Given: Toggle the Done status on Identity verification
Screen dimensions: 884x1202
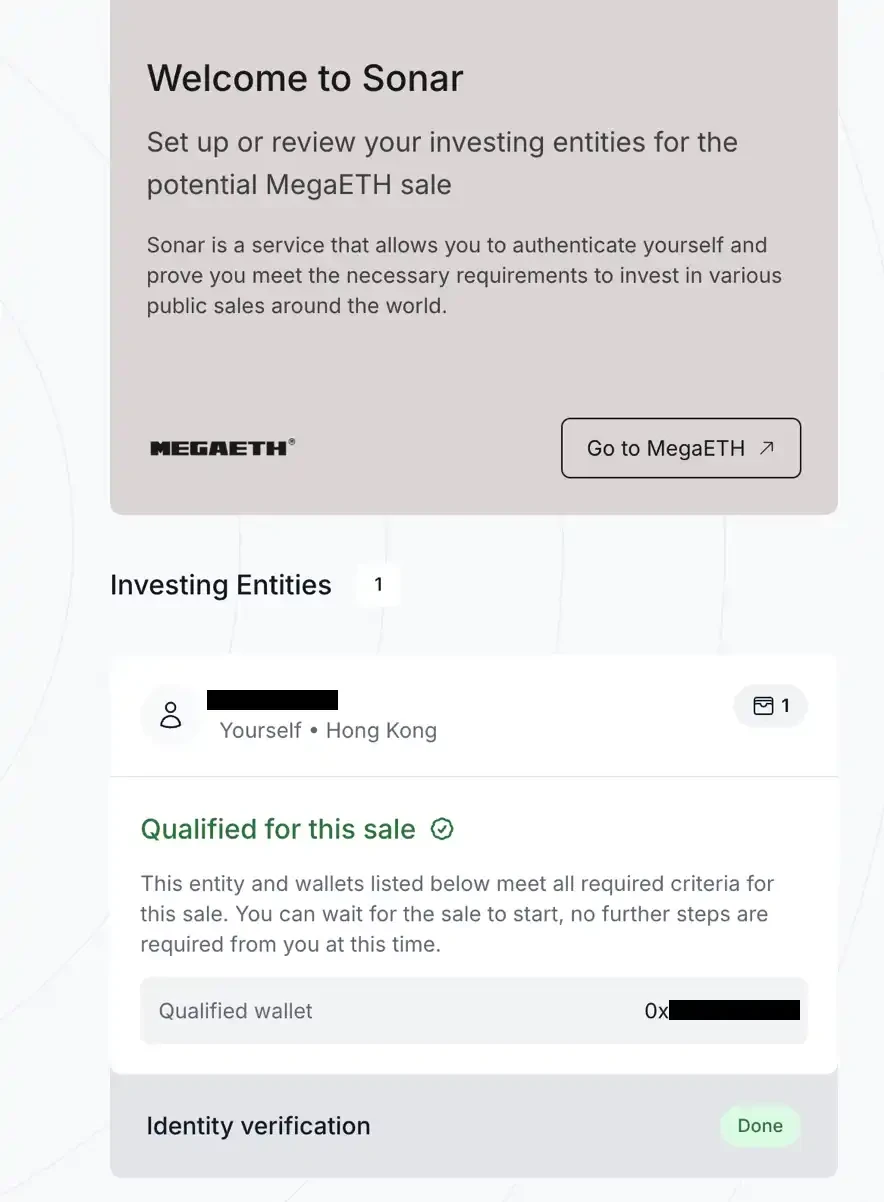Looking at the screenshot, I should pyautogui.click(x=760, y=1126).
